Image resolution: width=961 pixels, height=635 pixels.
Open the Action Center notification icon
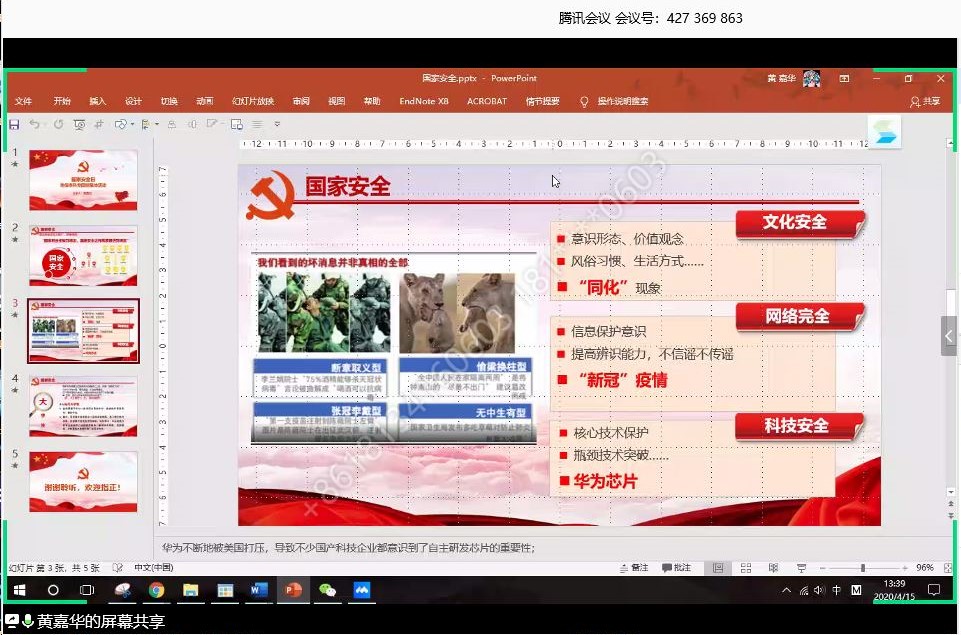934,590
